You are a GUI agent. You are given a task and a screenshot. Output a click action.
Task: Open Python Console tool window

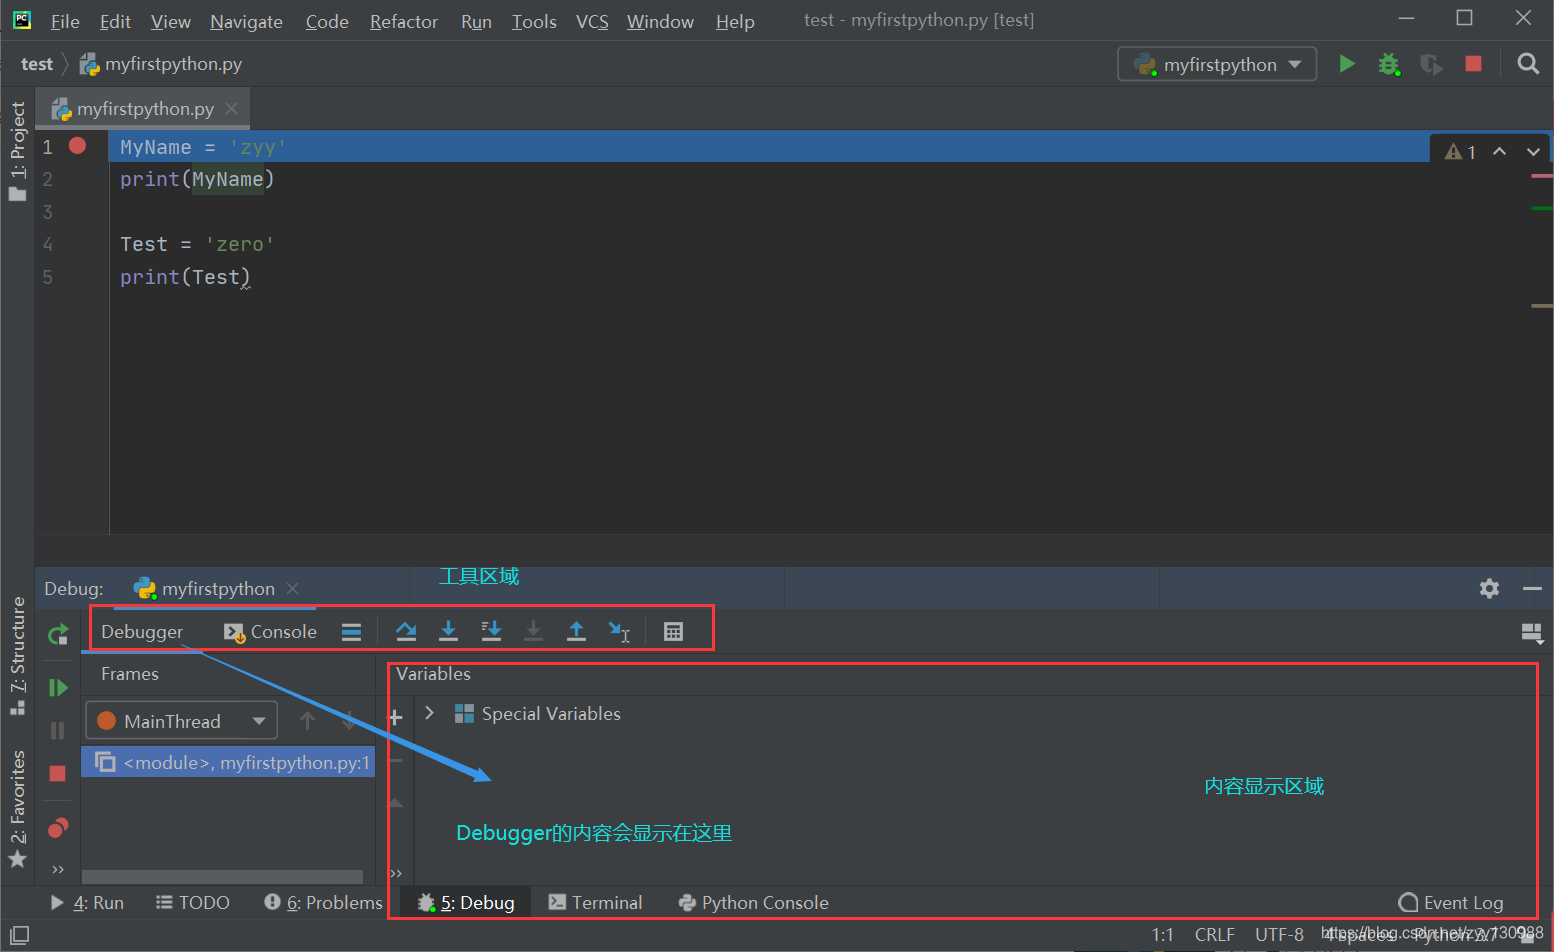click(753, 903)
